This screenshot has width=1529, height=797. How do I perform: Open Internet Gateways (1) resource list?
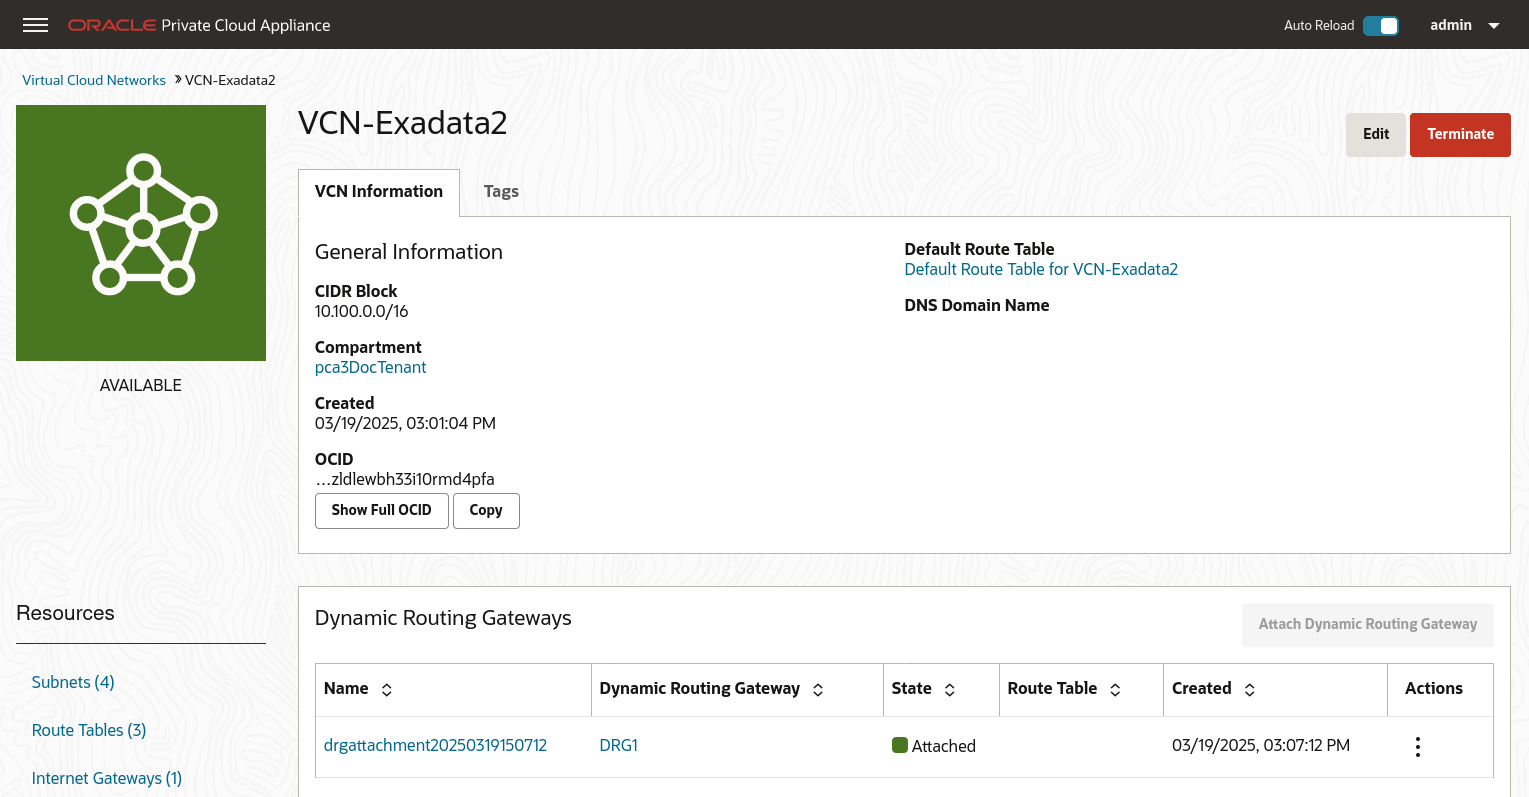pyautogui.click(x=107, y=778)
